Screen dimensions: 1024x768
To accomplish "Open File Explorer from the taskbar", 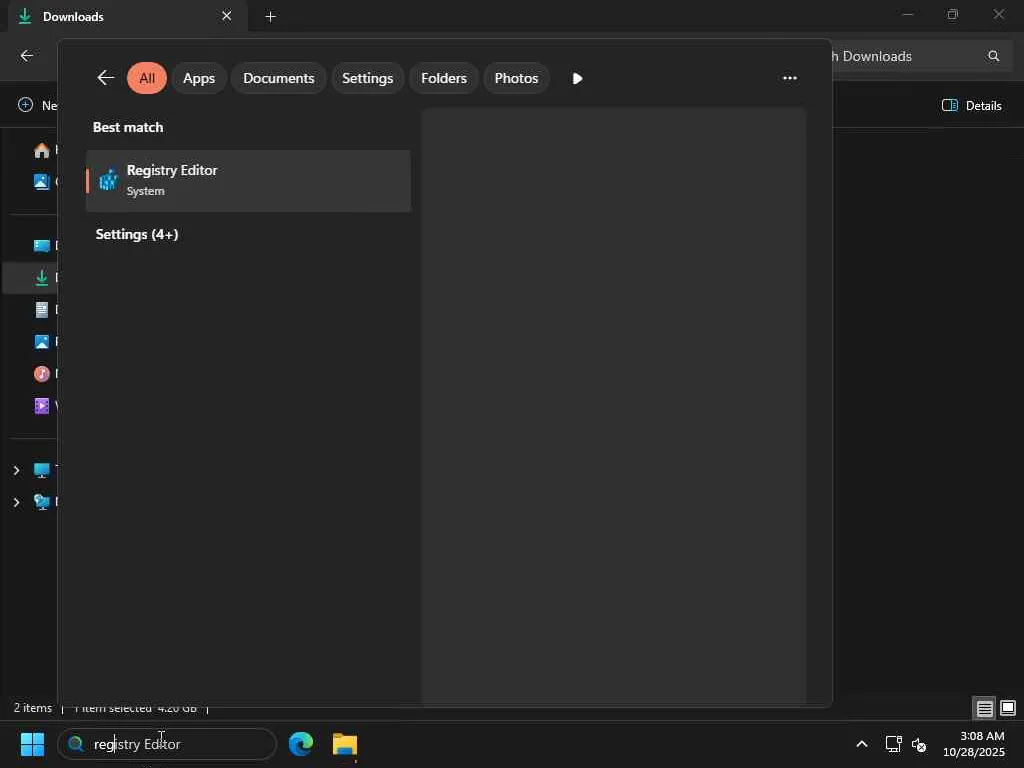I will point(345,744).
